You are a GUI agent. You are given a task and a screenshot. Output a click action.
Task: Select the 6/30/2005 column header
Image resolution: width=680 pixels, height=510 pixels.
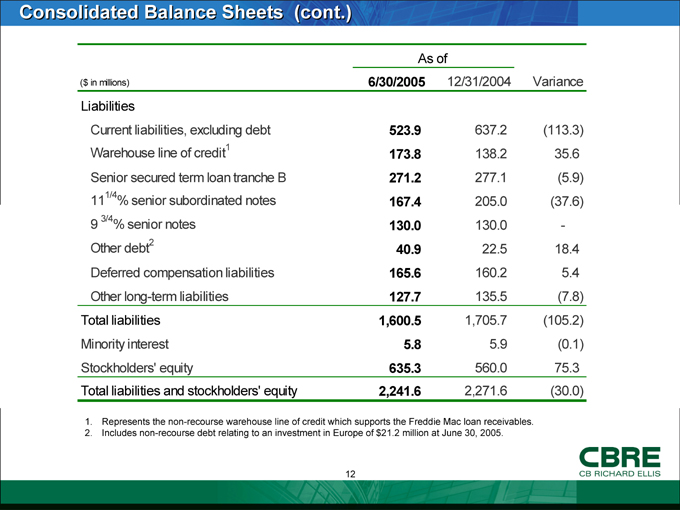(396, 80)
